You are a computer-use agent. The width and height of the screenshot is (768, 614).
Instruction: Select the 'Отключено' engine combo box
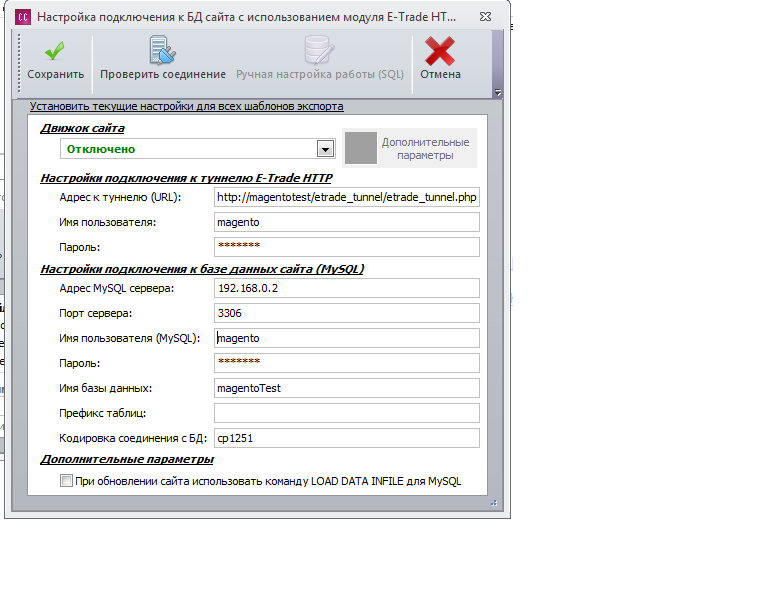[x=197, y=149]
